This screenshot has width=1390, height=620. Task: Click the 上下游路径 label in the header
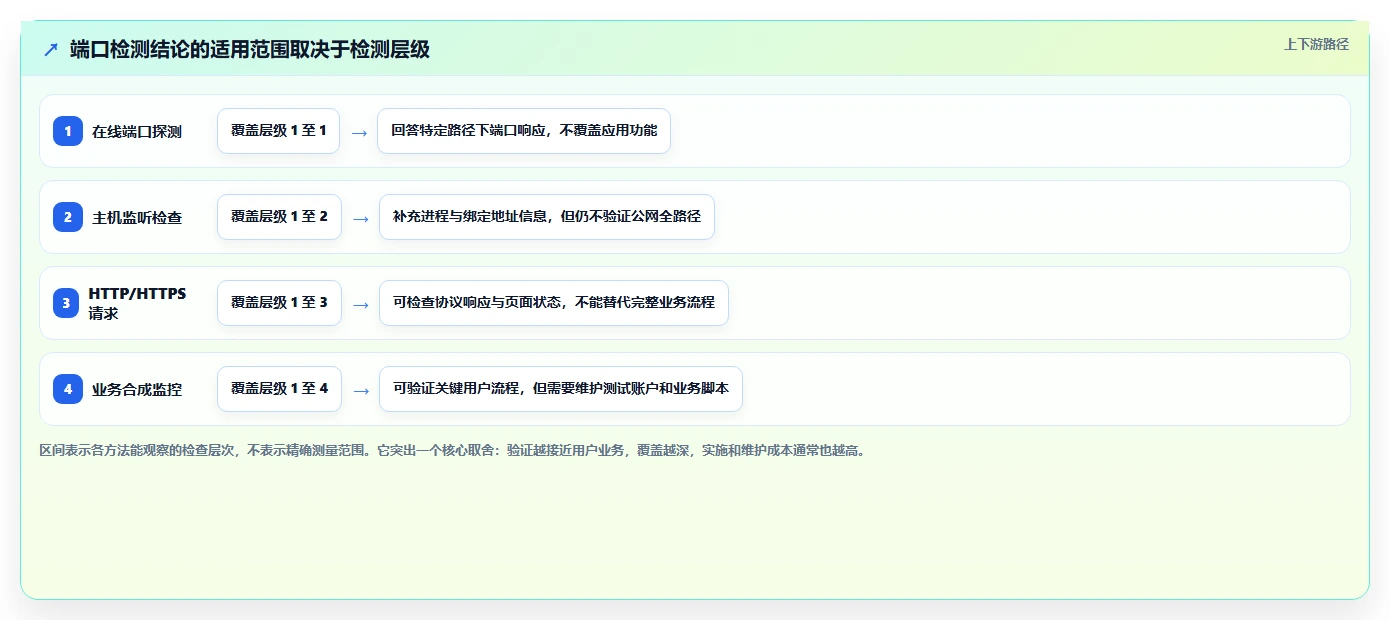click(x=1316, y=44)
